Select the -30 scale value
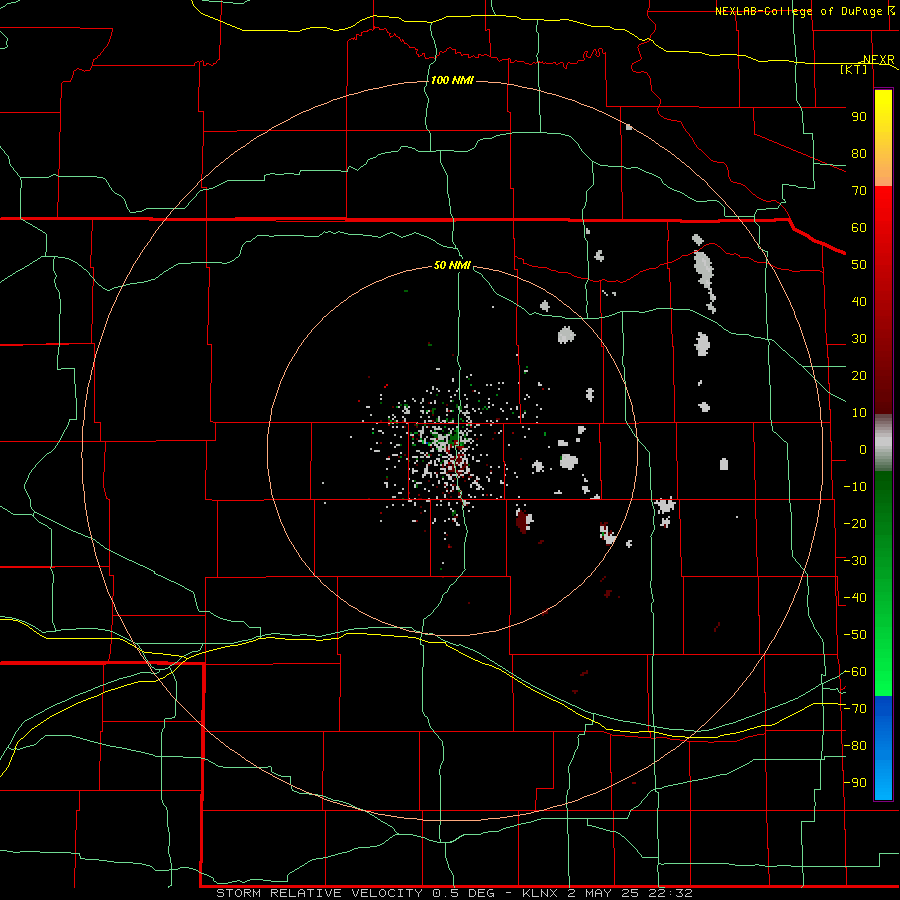 (x=855, y=561)
